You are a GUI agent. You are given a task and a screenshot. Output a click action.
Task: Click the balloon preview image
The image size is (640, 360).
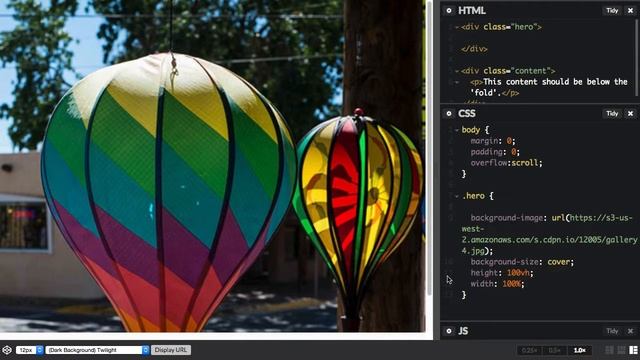(213, 165)
